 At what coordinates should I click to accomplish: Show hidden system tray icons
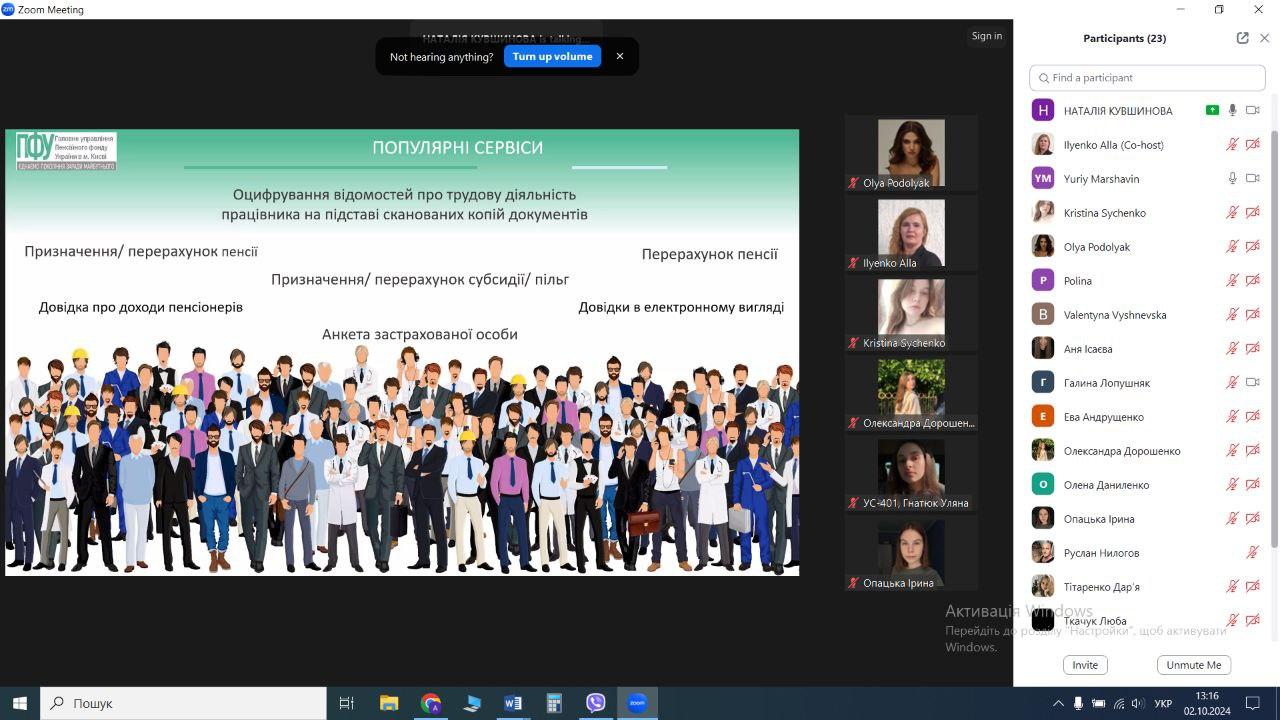(x=1059, y=703)
